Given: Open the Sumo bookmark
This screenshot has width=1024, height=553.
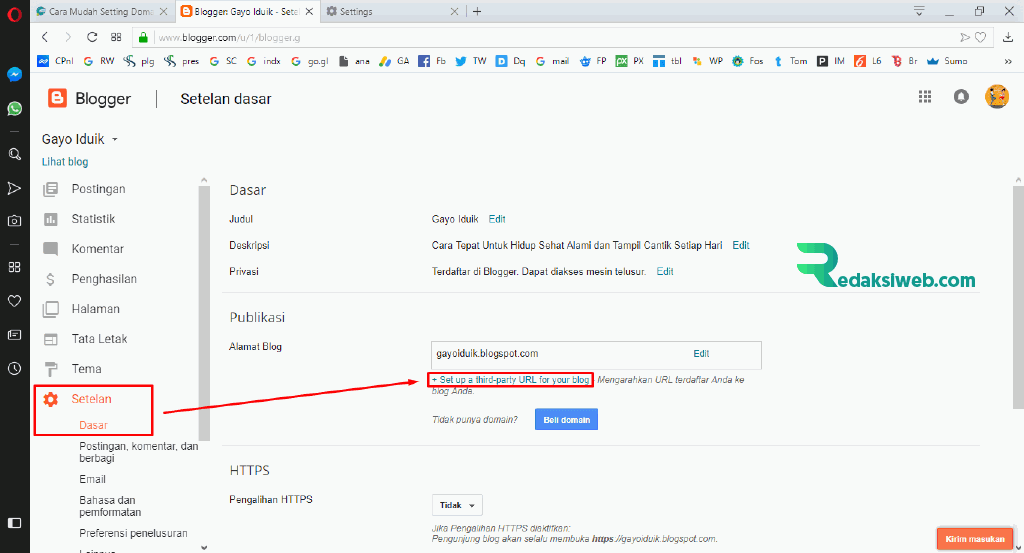Looking at the screenshot, I should pos(947,61).
